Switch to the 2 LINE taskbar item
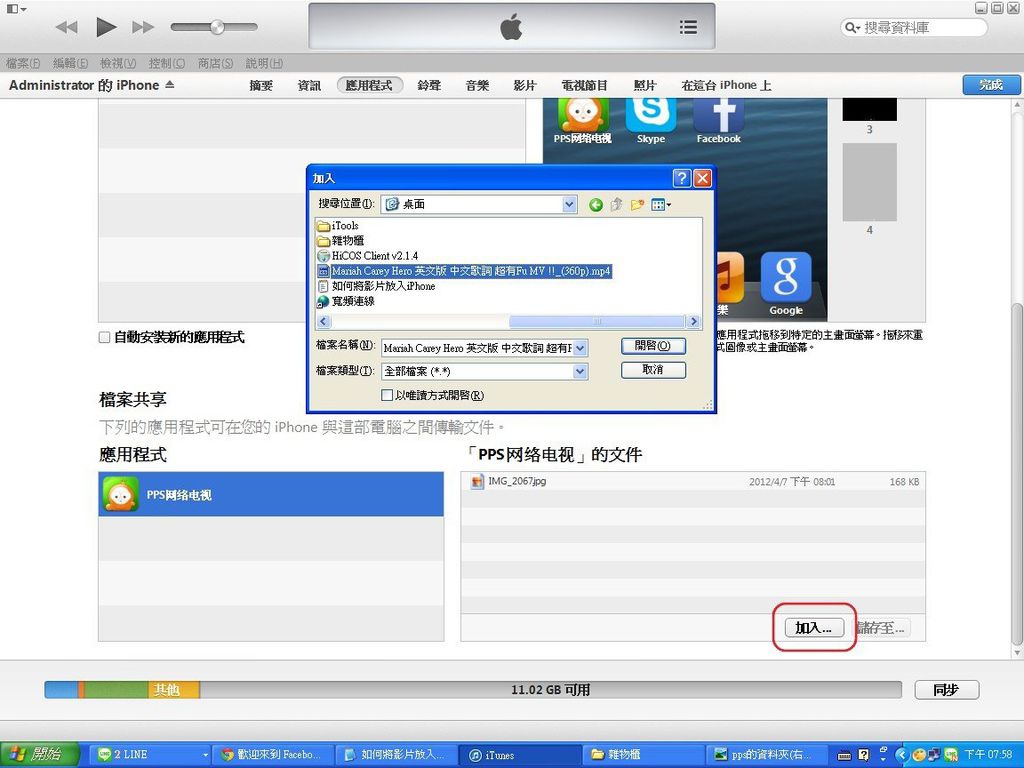 (152, 754)
